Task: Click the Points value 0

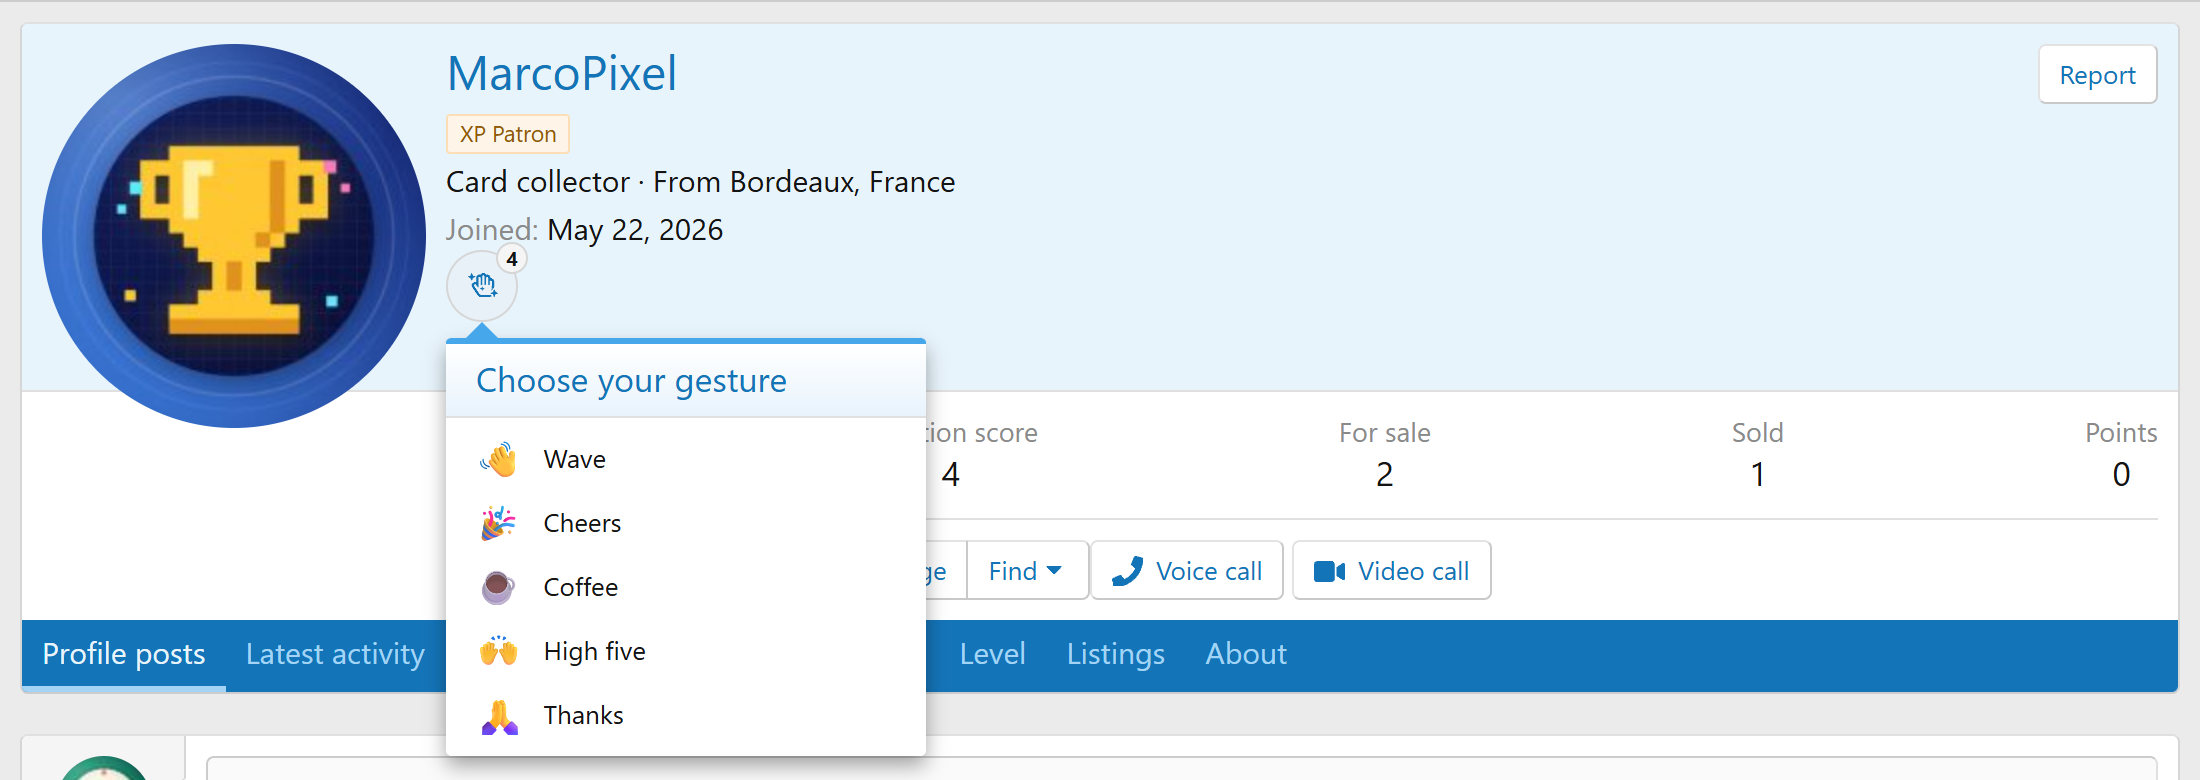Action: point(2121,474)
